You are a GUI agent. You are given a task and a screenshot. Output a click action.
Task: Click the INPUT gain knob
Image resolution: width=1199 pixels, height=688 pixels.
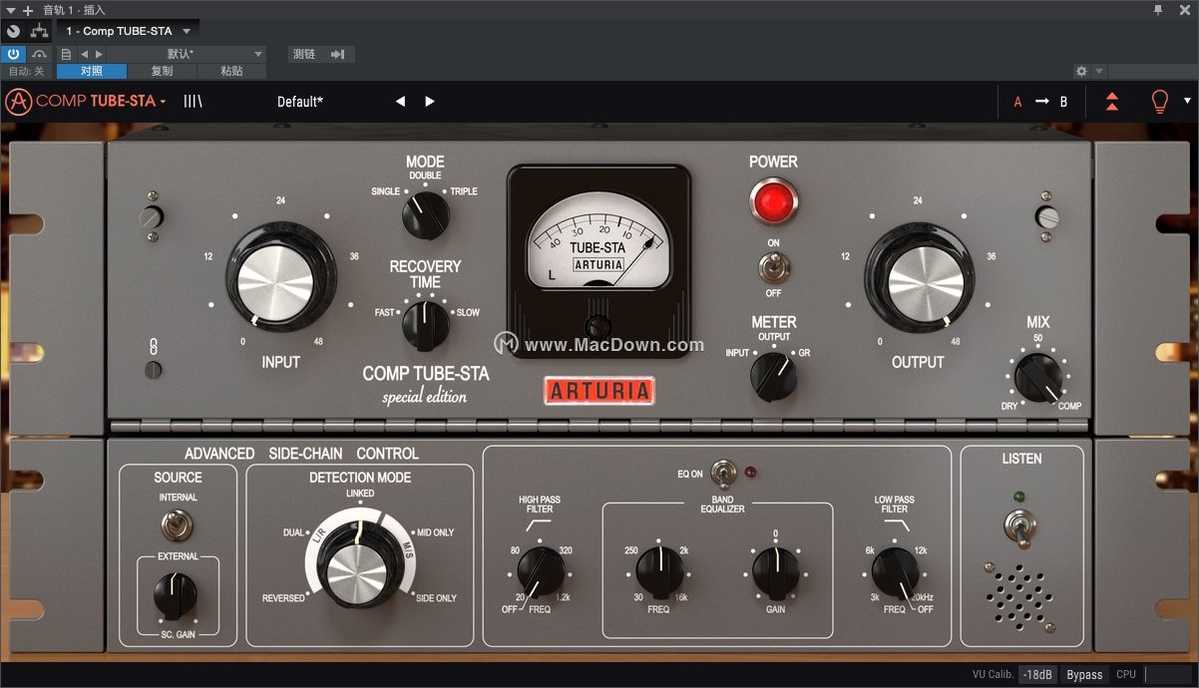tap(280, 277)
